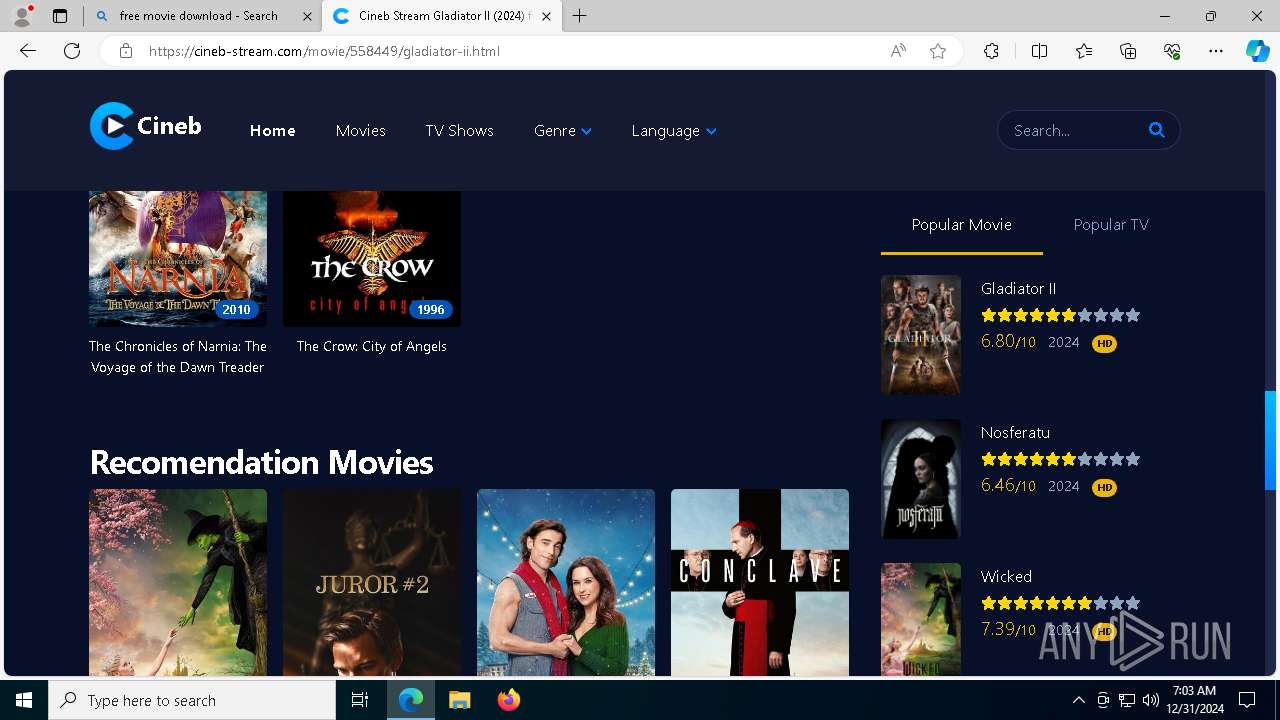Image resolution: width=1280 pixels, height=720 pixels.
Task: Click the 2010 year badge on Narnia
Action: tap(236, 310)
